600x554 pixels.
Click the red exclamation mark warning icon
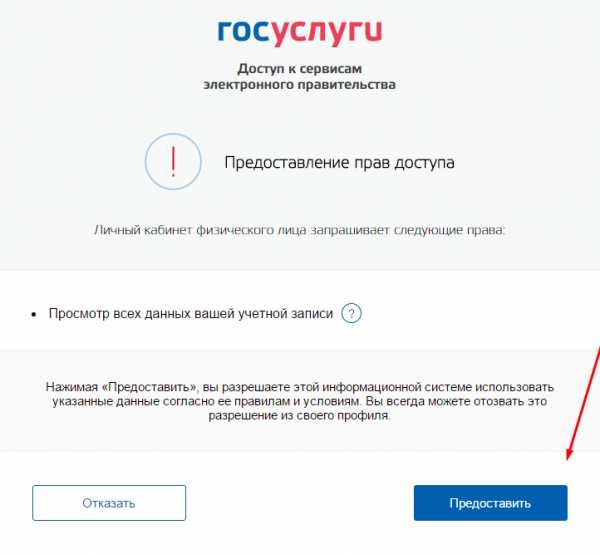coord(173,161)
